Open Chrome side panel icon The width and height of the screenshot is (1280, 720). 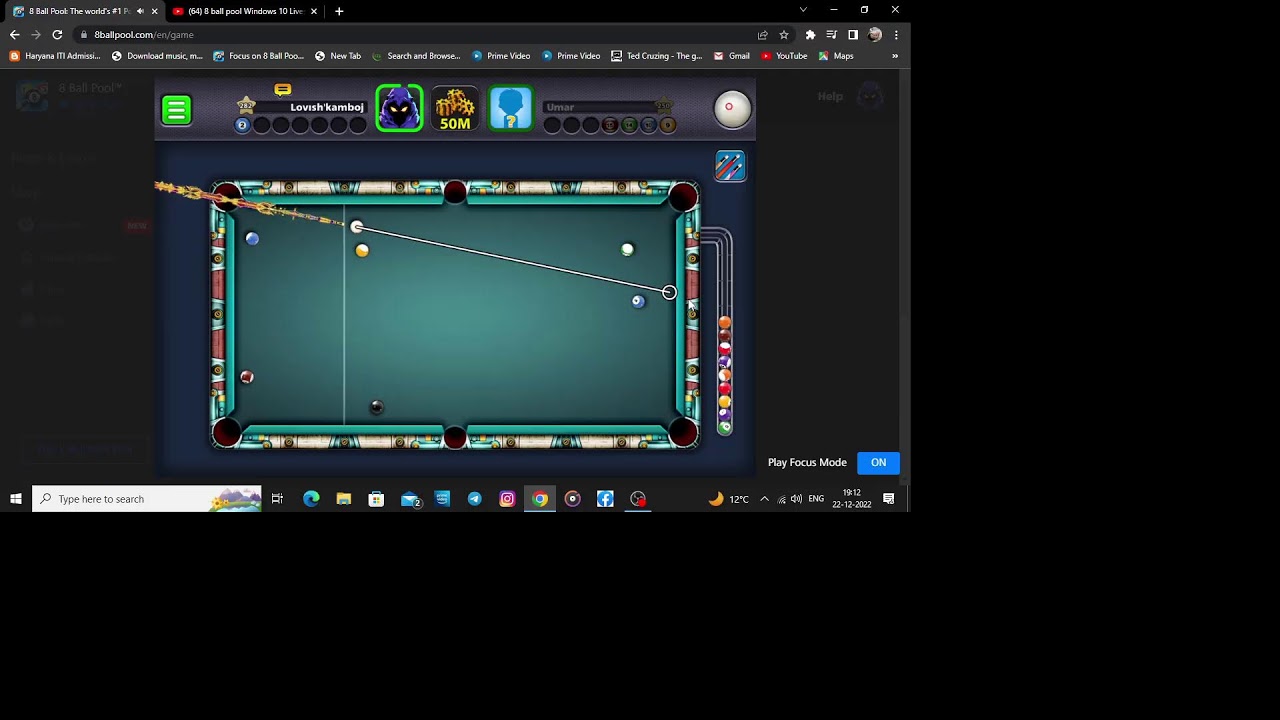tap(853, 34)
